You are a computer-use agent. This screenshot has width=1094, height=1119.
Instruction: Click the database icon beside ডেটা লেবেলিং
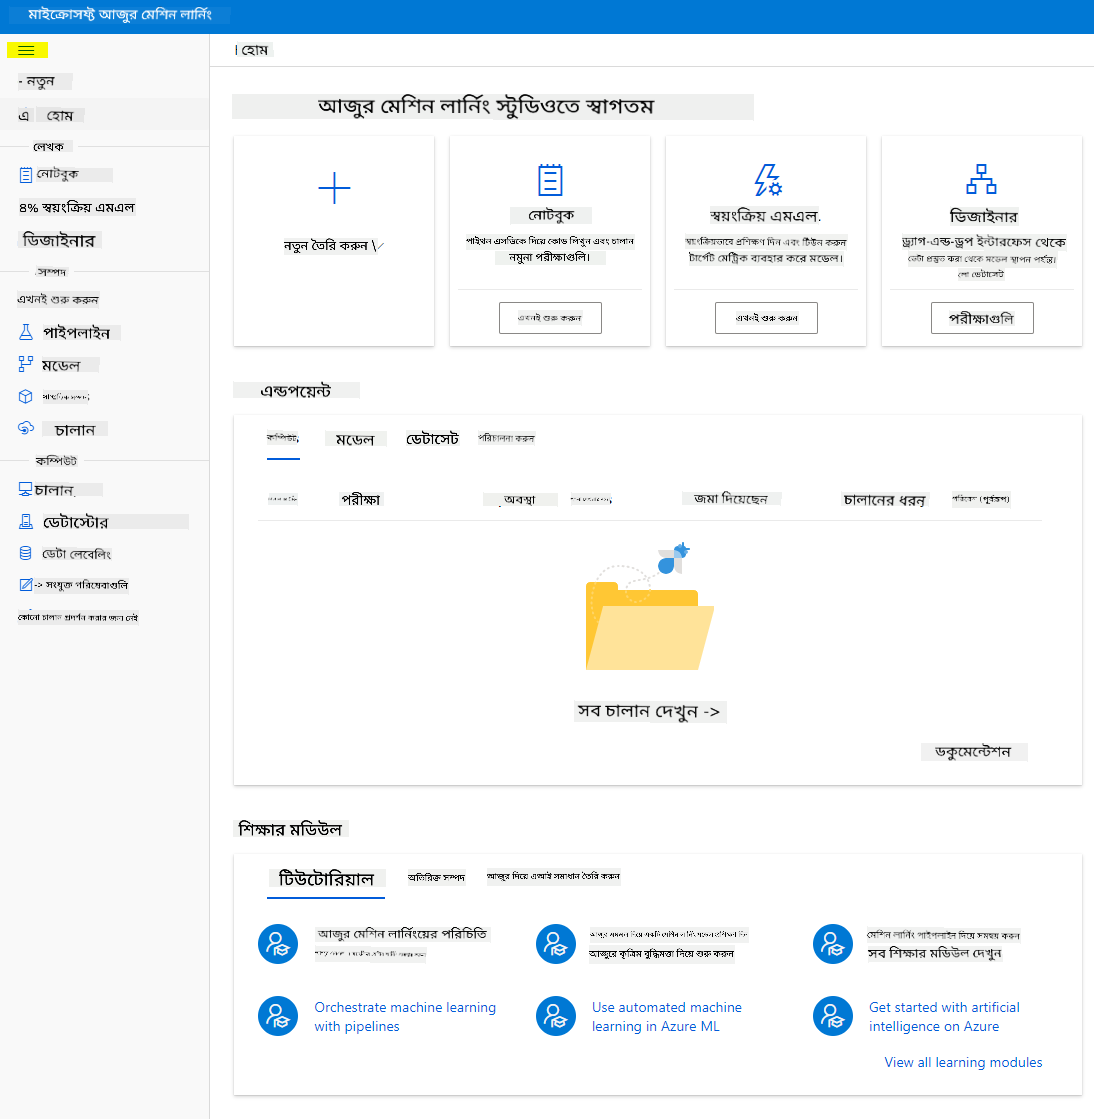pyautogui.click(x=26, y=553)
